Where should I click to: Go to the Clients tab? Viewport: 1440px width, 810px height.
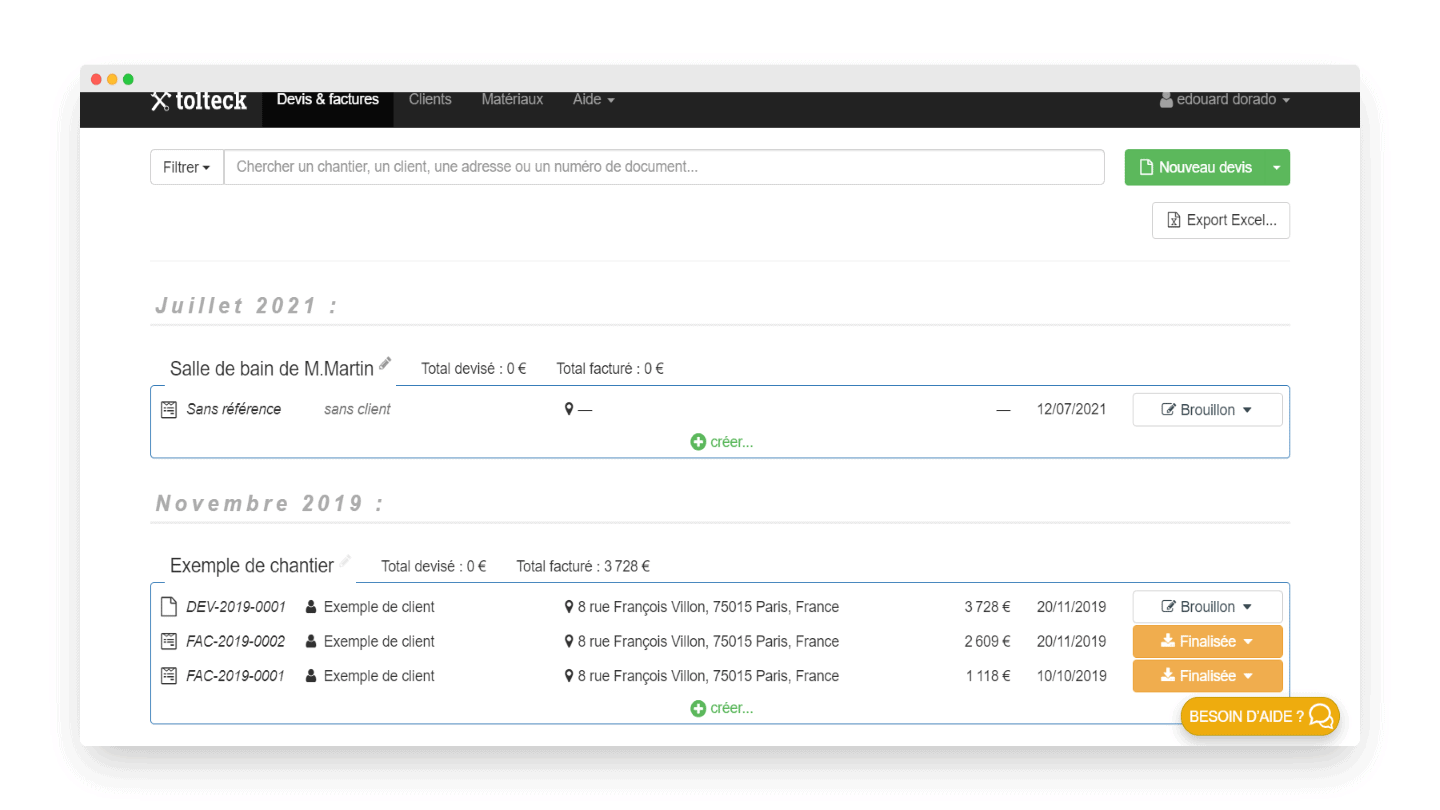click(x=430, y=100)
